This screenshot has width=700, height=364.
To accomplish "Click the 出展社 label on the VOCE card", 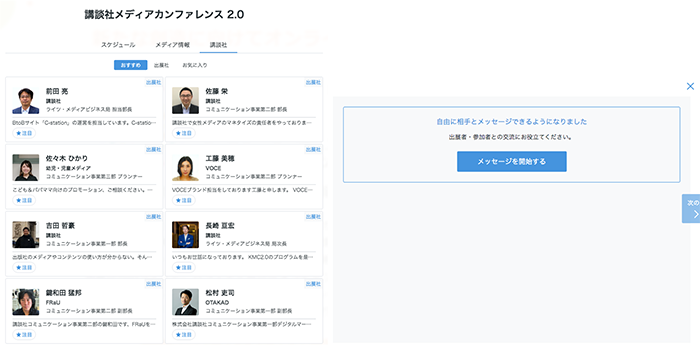I will coord(313,149).
